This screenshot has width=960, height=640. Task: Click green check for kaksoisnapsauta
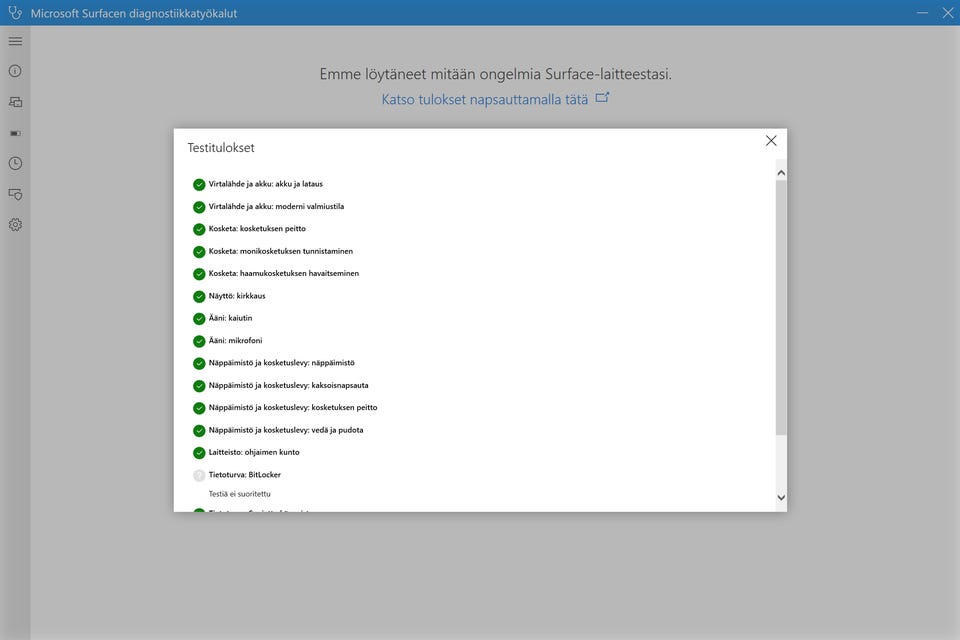coord(199,386)
